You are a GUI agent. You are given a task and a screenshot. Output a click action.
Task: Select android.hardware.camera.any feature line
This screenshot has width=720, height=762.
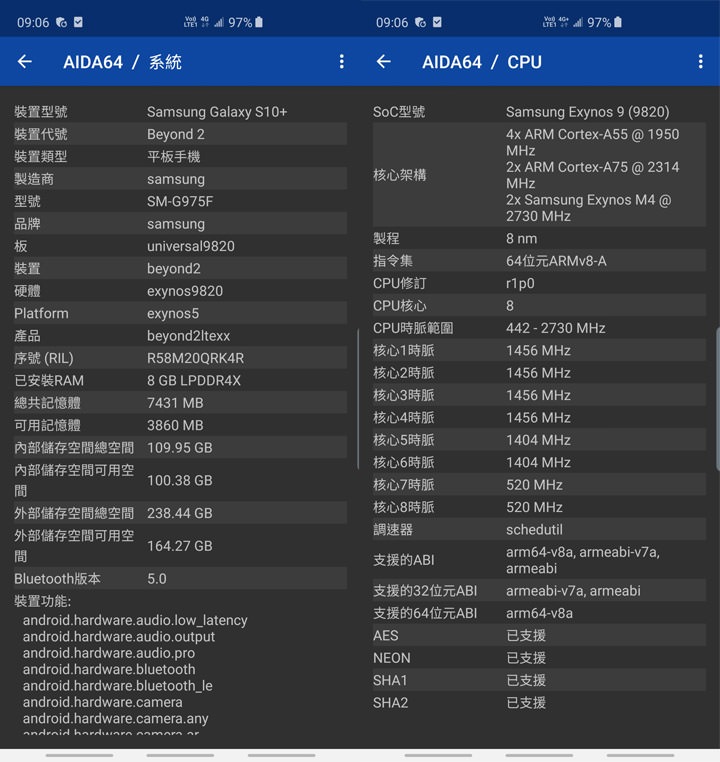(x=116, y=718)
